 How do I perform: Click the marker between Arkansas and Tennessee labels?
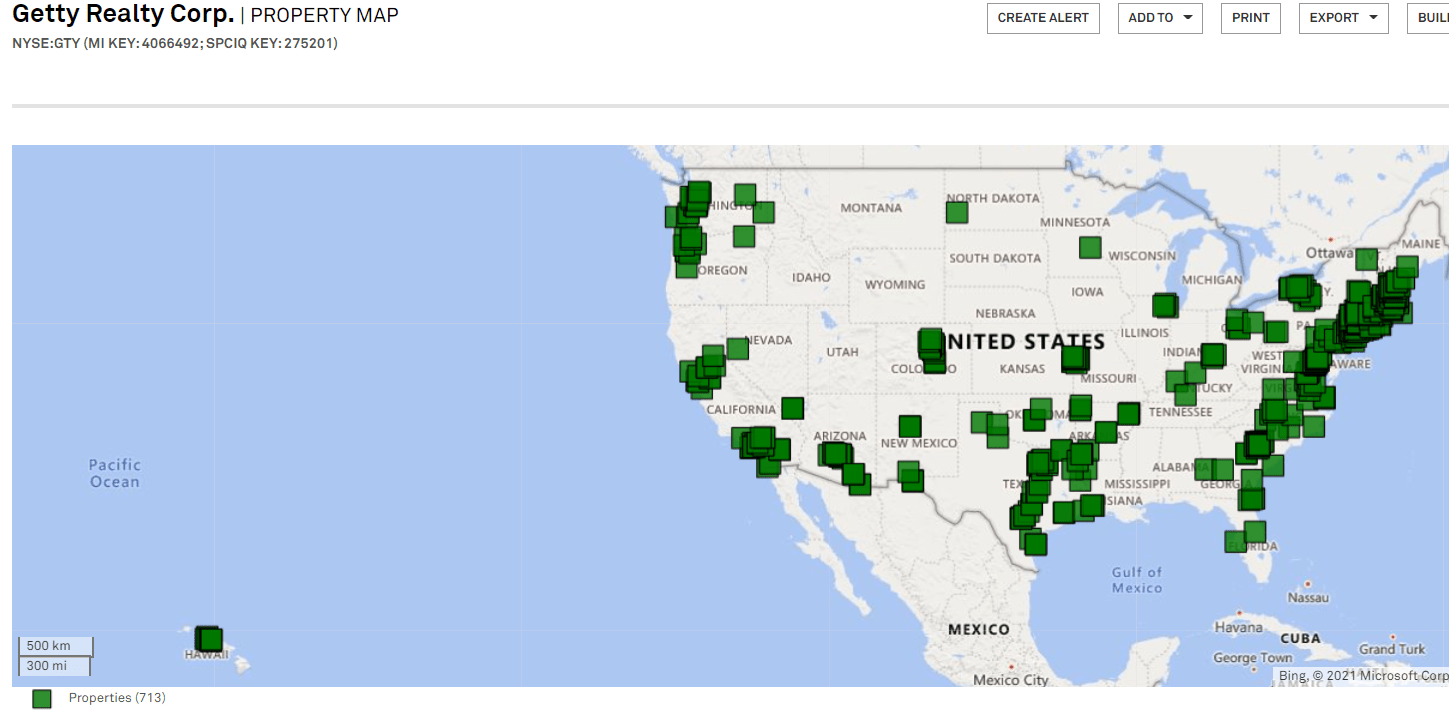click(1128, 413)
